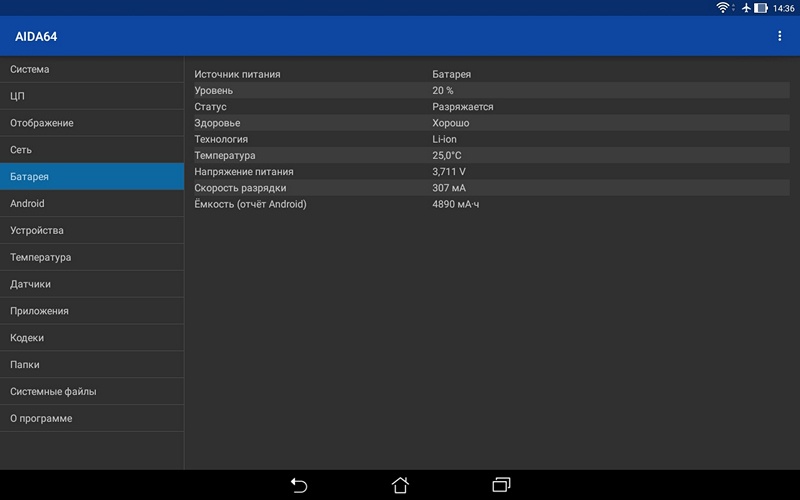Tap the power source value Батарея

tap(452, 74)
